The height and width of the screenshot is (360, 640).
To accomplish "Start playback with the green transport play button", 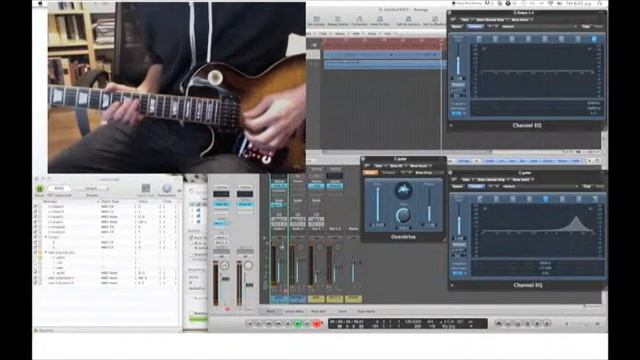I will pyautogui.click(x=298, y=324).
